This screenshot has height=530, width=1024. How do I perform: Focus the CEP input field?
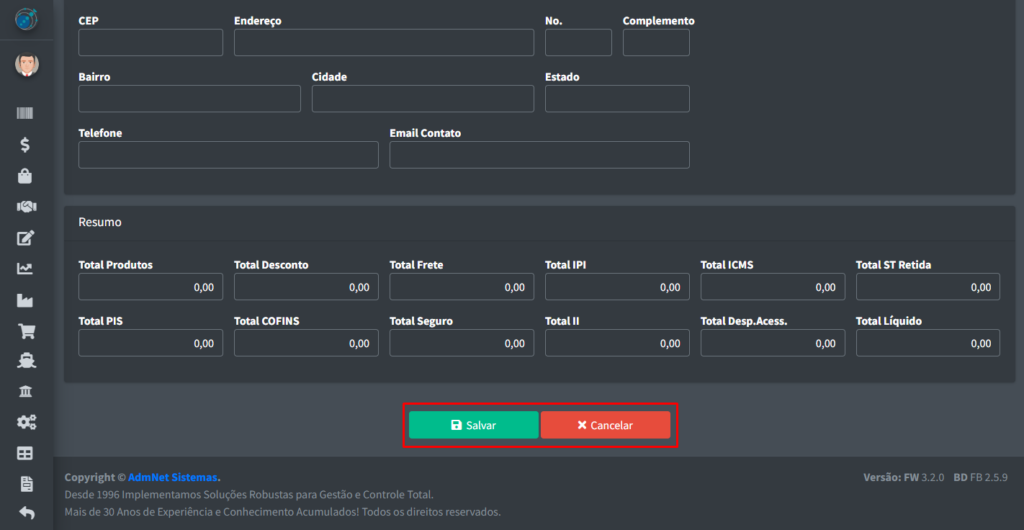150,42
